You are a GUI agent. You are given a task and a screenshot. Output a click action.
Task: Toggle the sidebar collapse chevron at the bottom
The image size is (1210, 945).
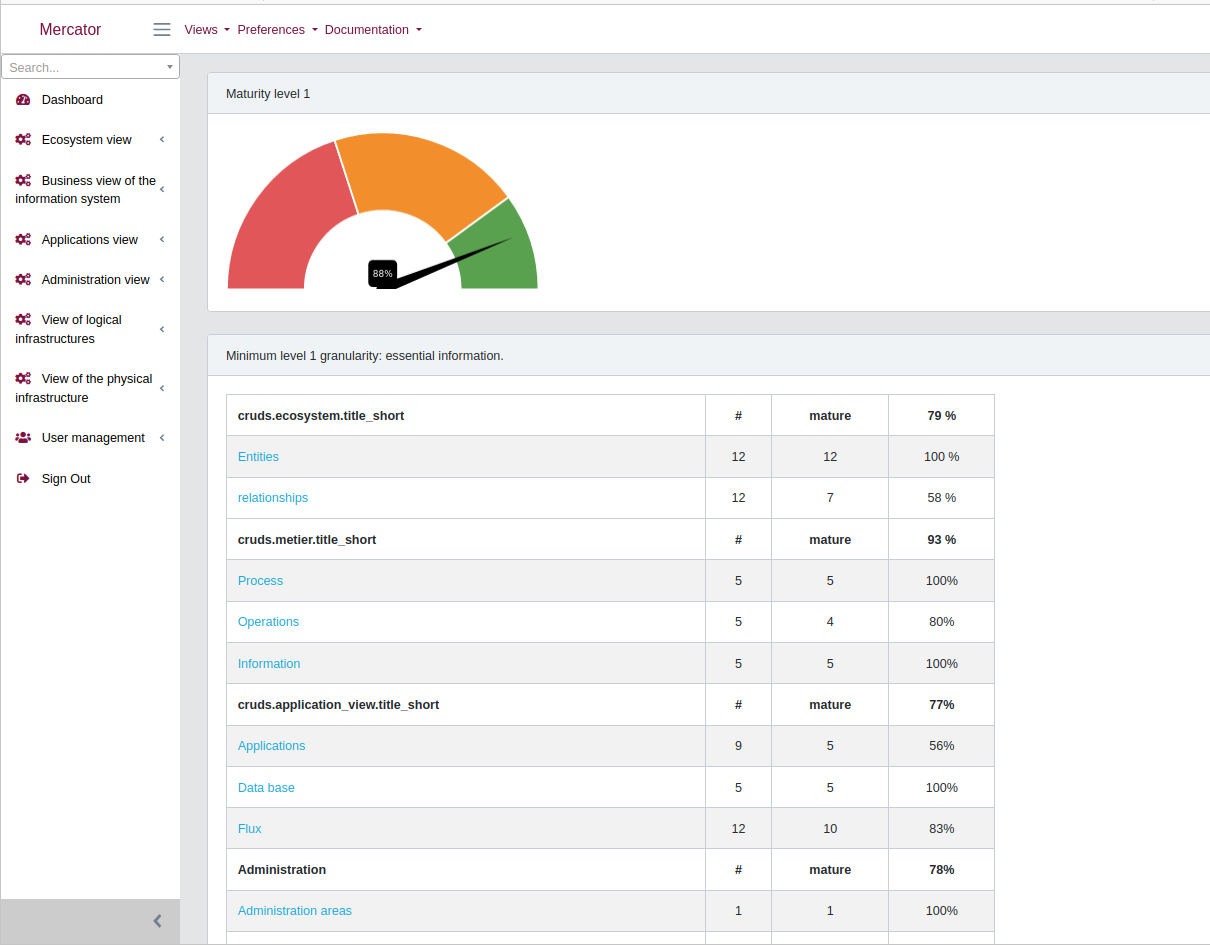[x=157, y=920]
